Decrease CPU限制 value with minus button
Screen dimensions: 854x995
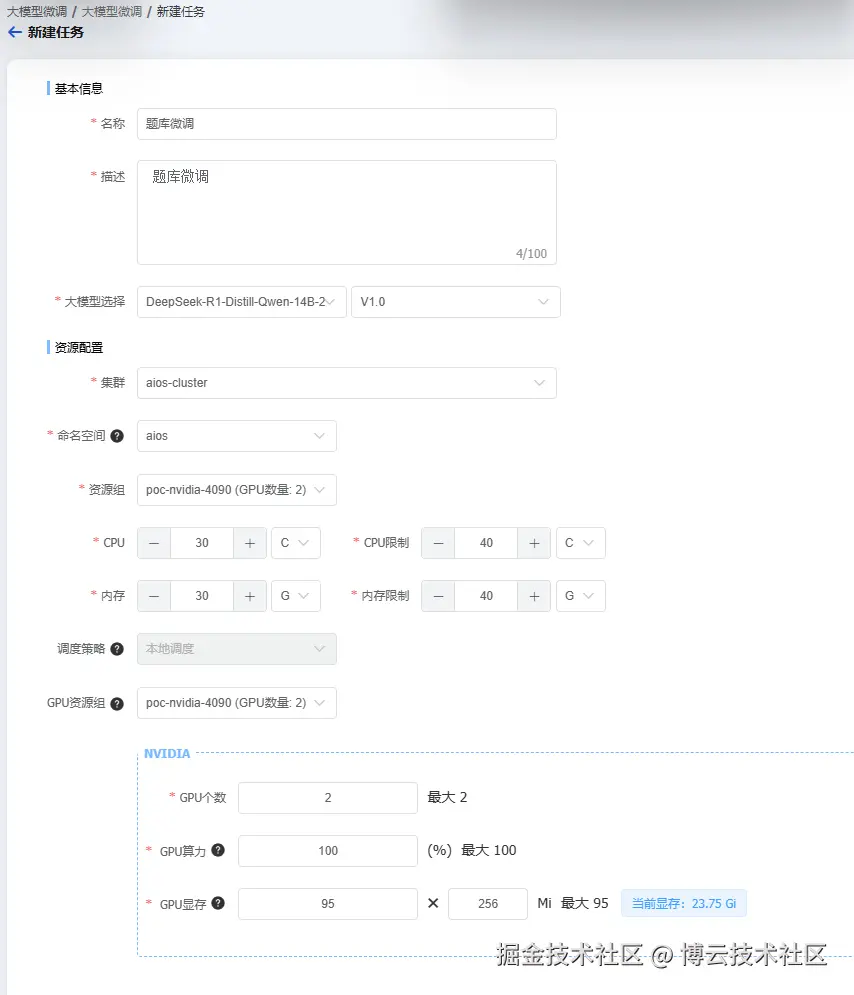point(438,543)
